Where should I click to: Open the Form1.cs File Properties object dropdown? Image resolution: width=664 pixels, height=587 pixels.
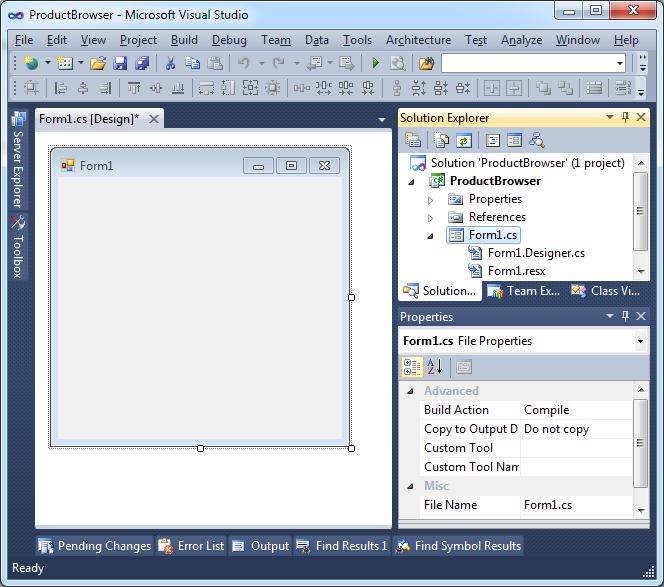click(x=640, y=341)
